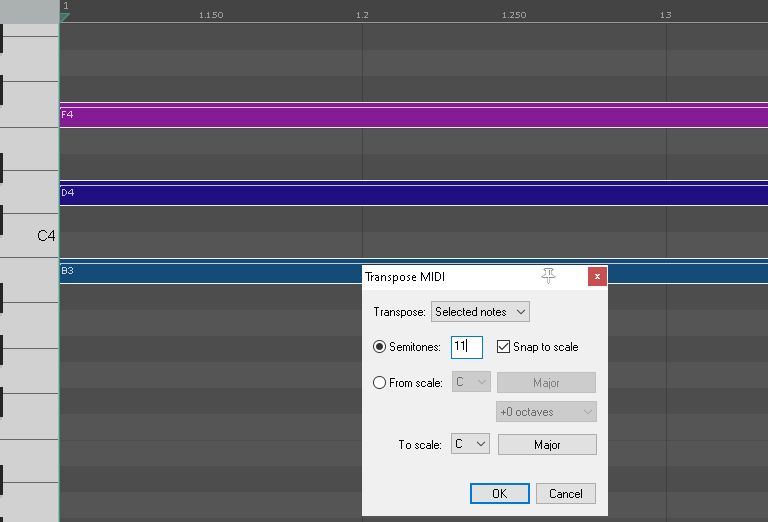Select the F4 MIDI note
768x522 pixels.
(414, 117)
